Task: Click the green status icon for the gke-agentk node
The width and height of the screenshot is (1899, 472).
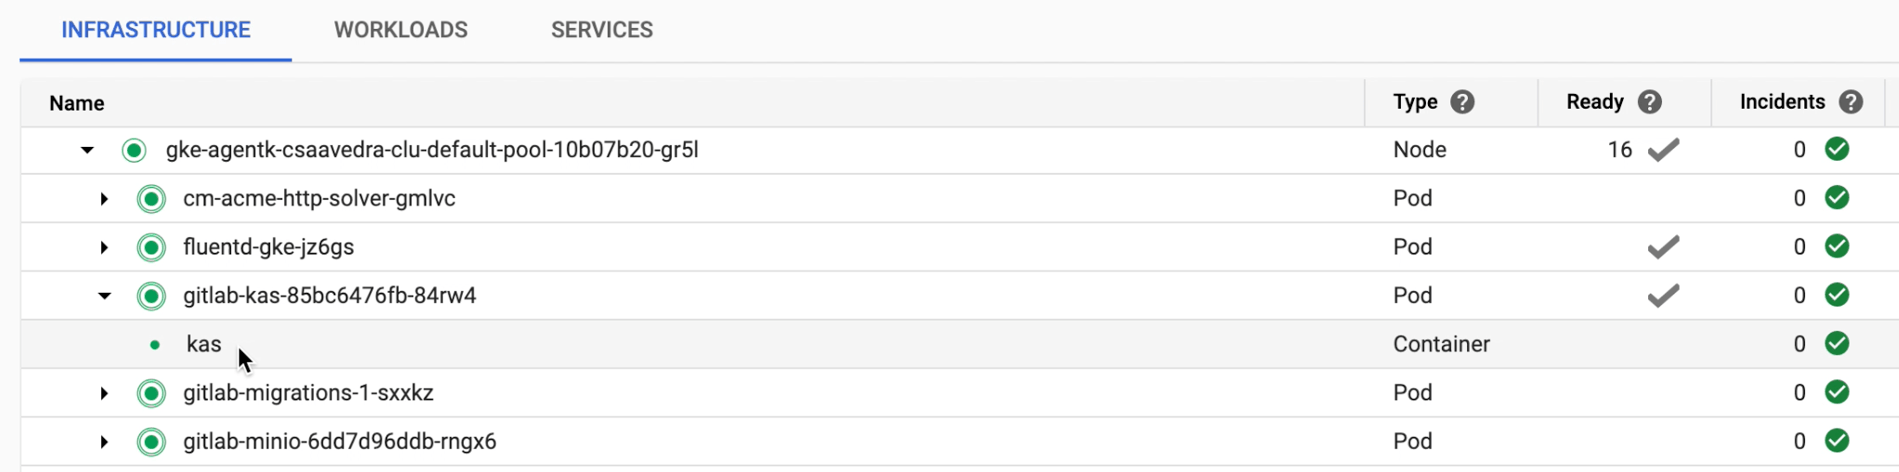Action: pyautogui.click(x=134, y=150)
